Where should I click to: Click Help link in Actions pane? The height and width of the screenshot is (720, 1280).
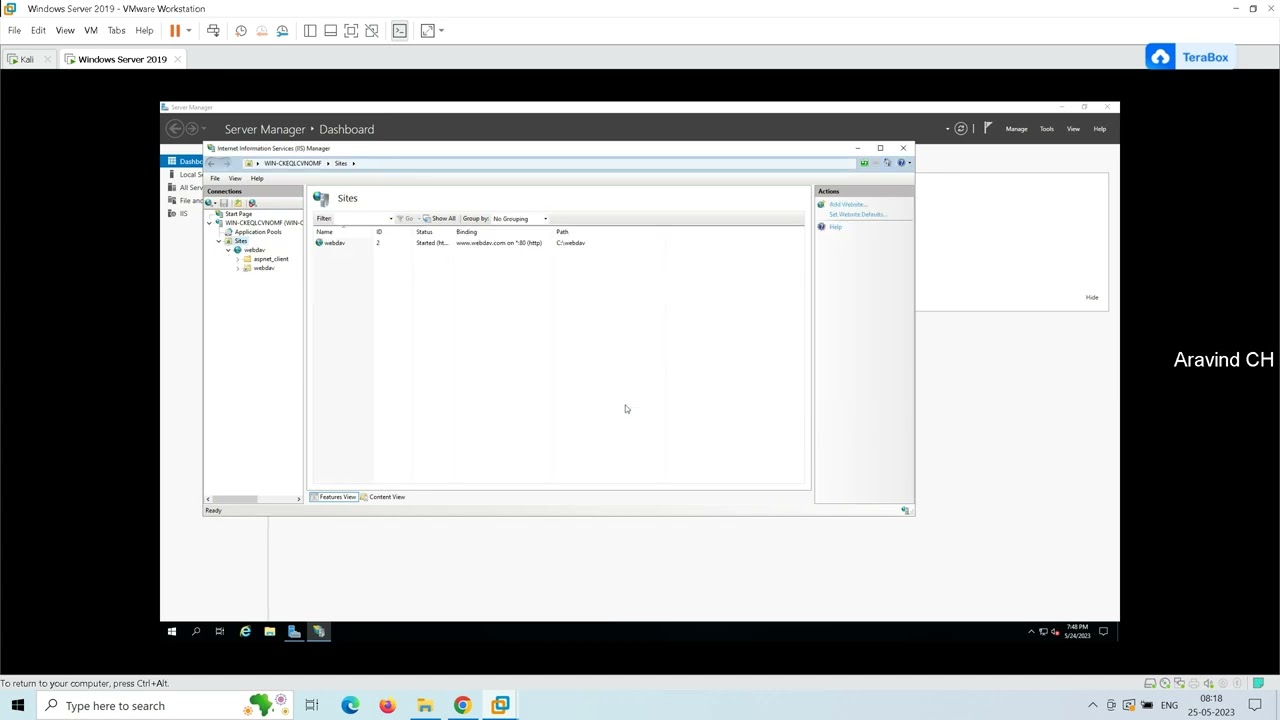click(835, 227)
